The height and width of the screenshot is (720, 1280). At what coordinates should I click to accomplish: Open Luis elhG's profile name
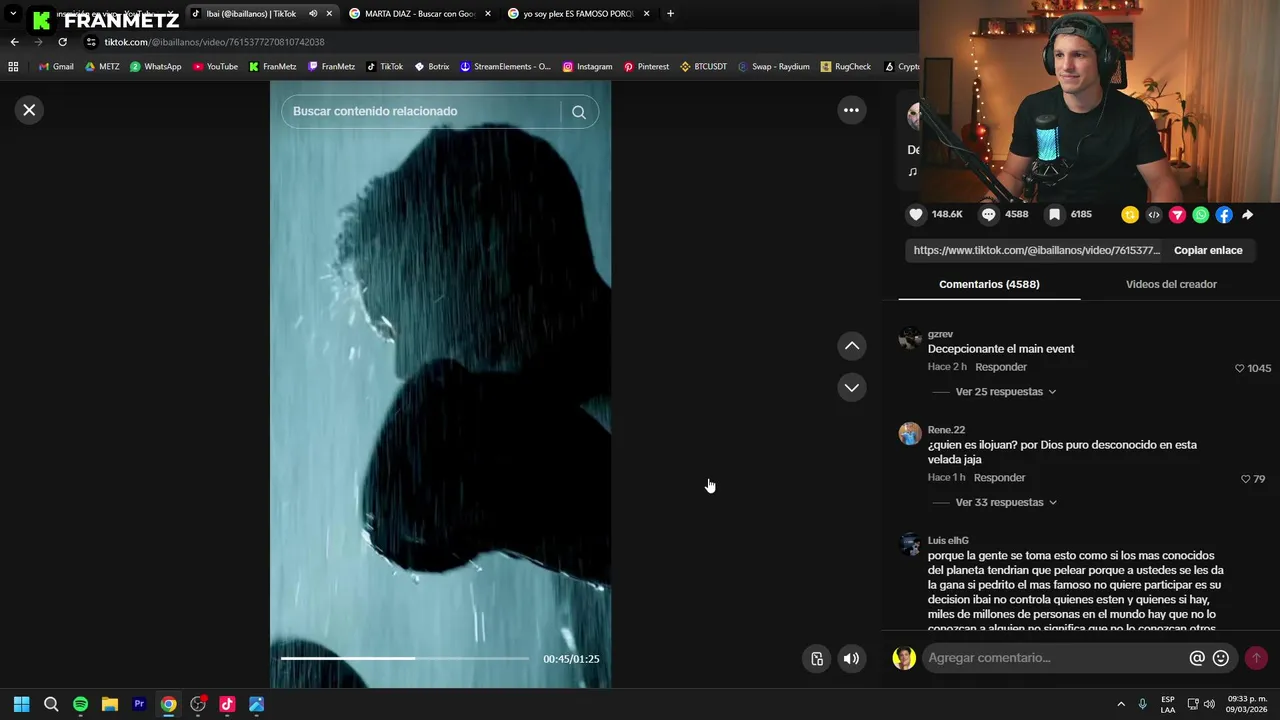coord(948,541)
